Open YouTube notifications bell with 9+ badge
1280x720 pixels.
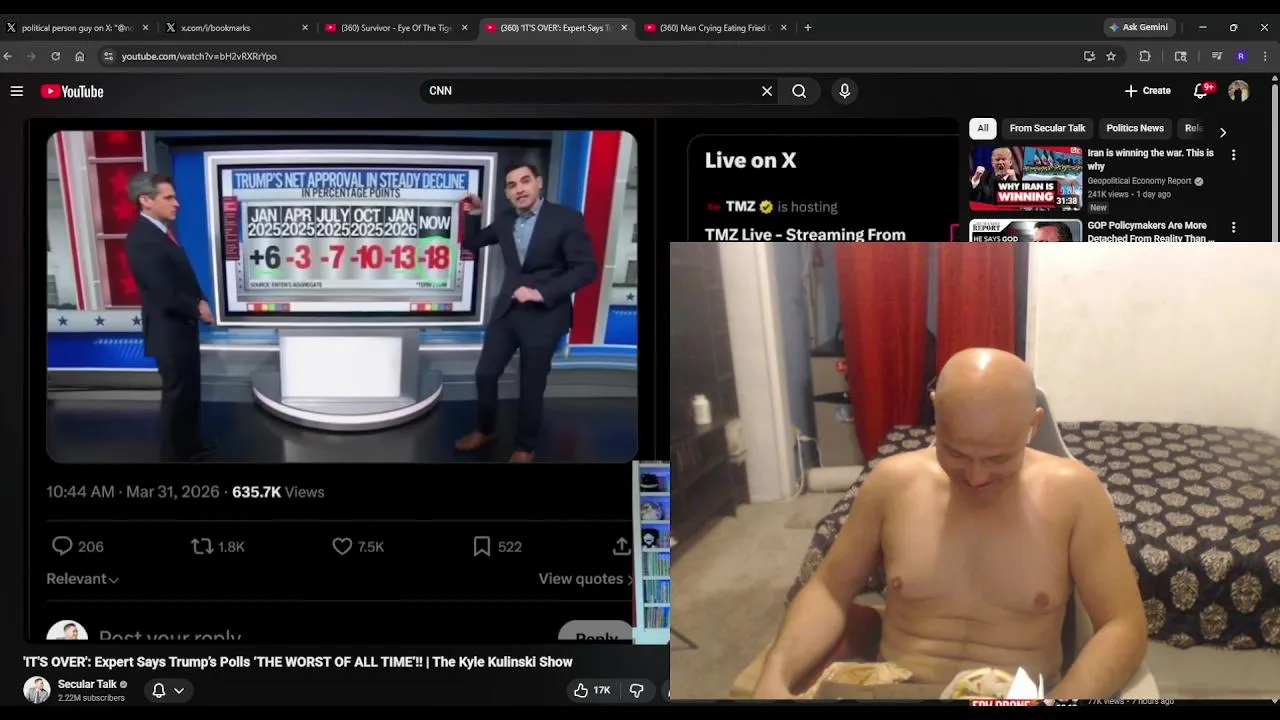(1203, 91)
